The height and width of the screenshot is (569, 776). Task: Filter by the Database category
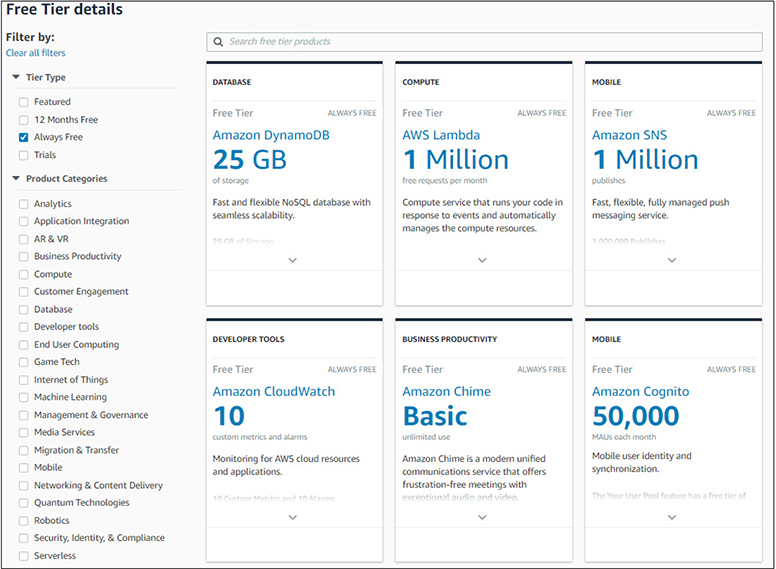coord(23,310)
